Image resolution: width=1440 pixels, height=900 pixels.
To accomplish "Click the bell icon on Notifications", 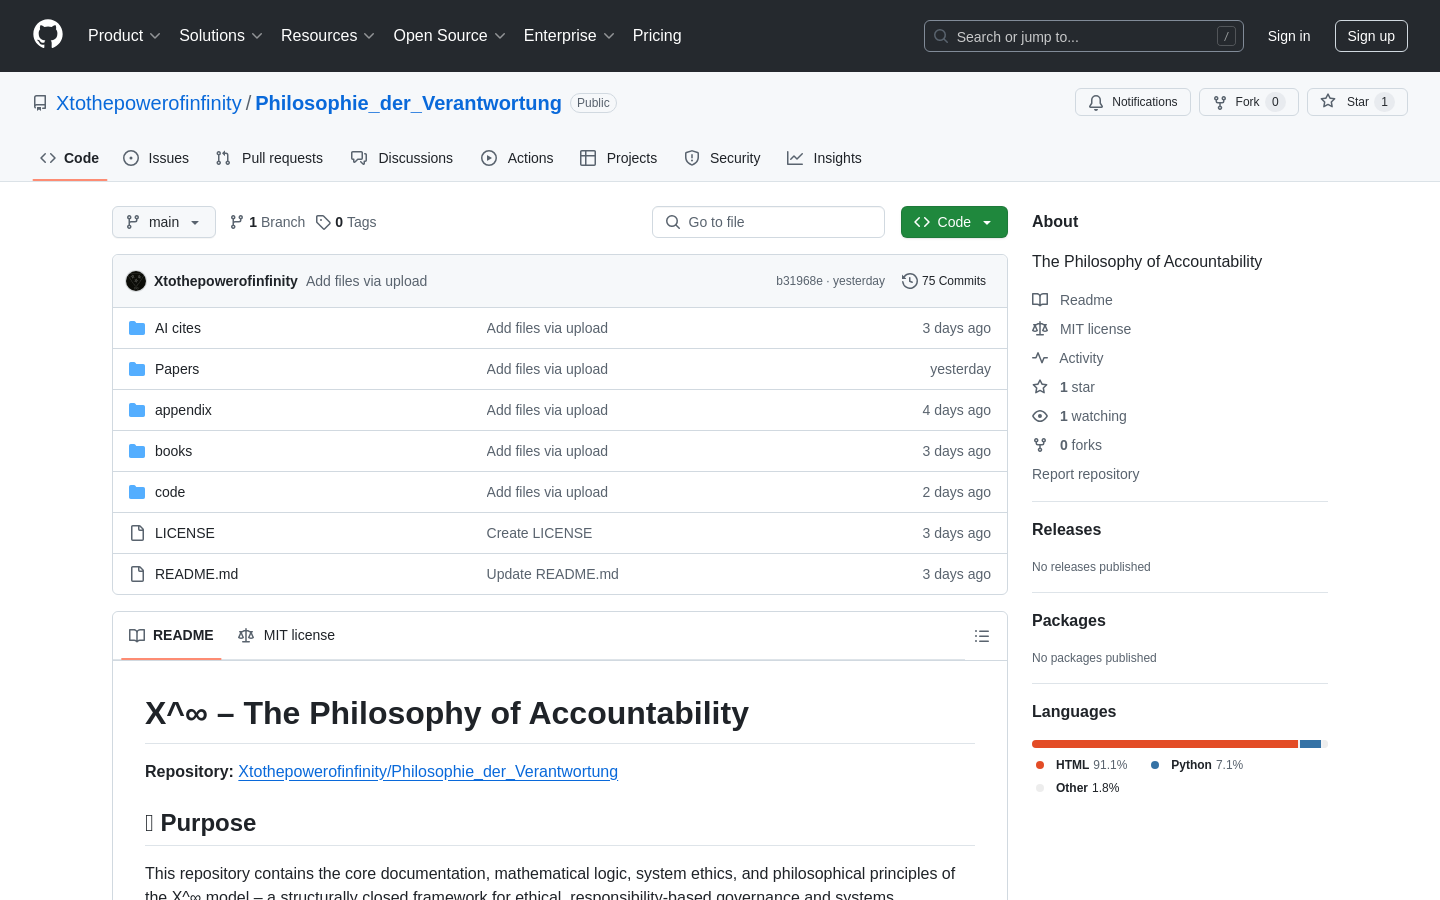I will coord(1096,102).
